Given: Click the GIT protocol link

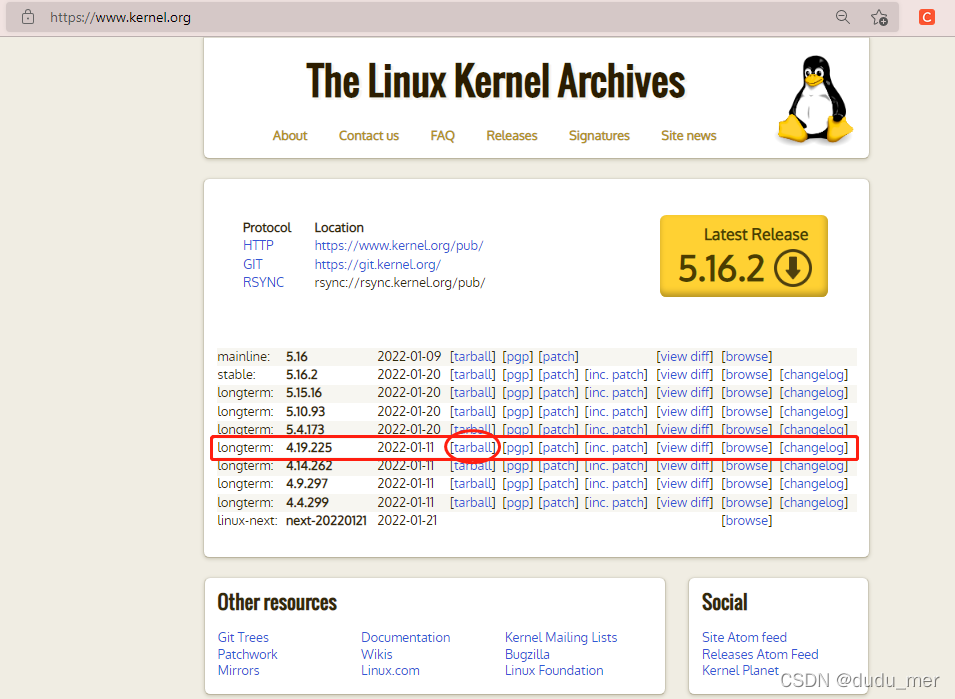Looking at the screenshot, I should point(253,264).
